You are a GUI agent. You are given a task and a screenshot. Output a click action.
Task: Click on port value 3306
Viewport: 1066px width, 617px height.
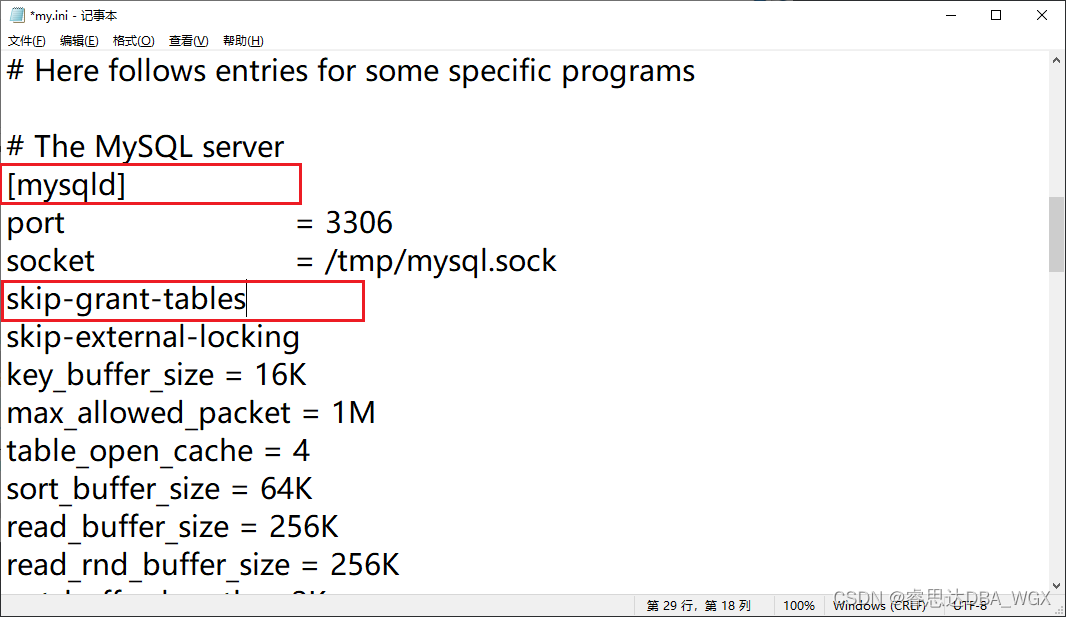[359, 223]
